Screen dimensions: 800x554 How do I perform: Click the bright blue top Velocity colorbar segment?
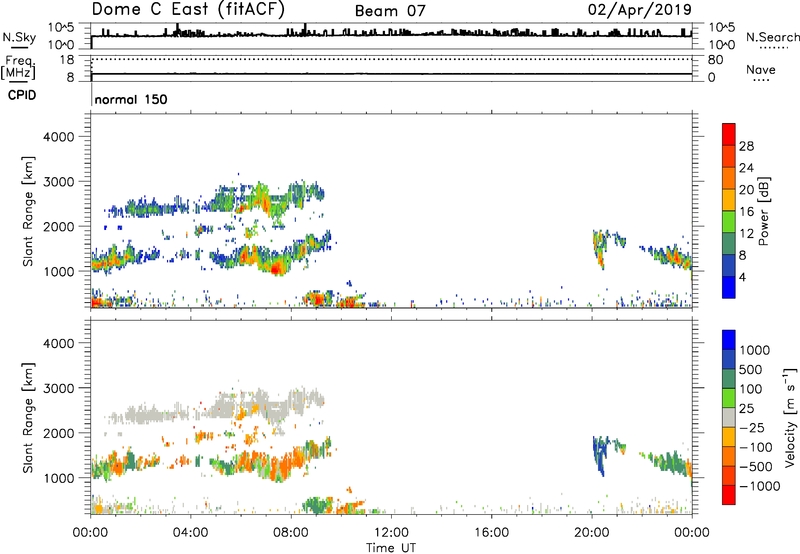(x=729, y=340)
